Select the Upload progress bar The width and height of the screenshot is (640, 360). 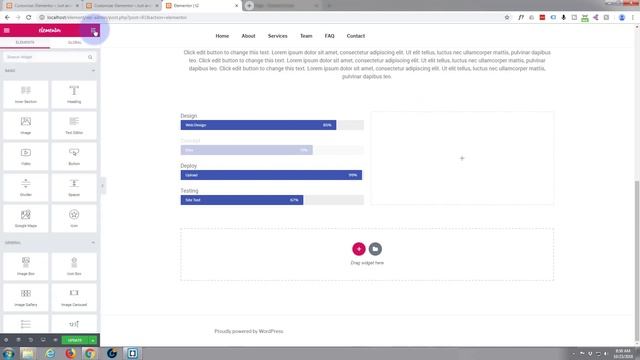(272, 175)
